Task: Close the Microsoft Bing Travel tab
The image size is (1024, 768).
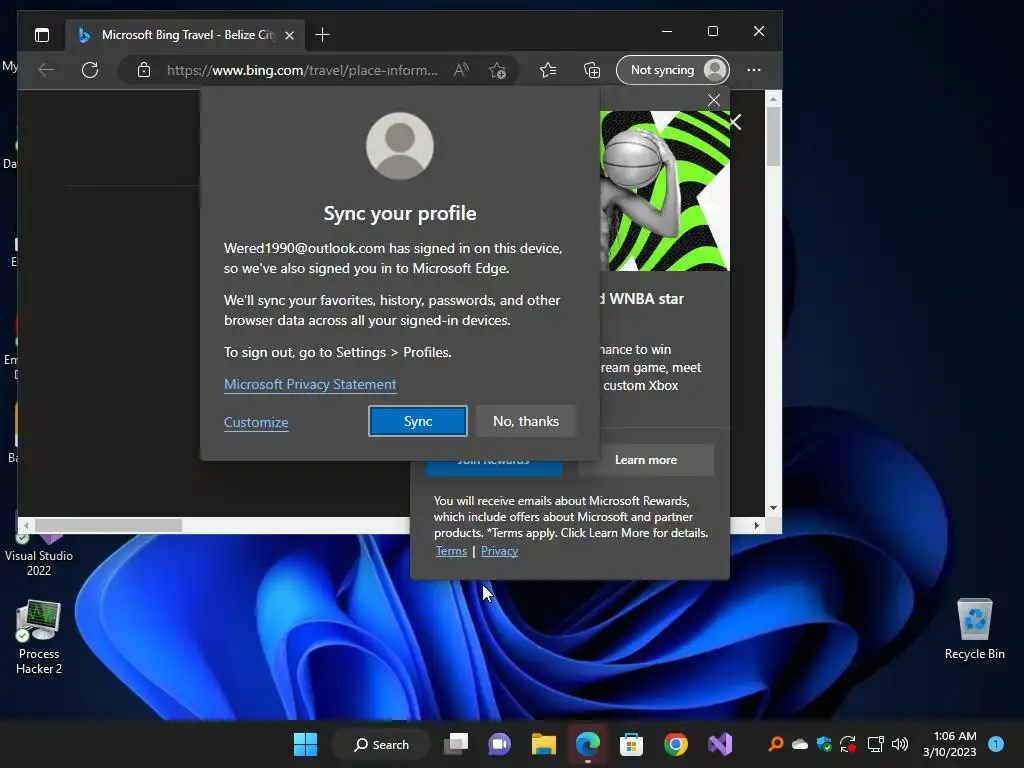Action: click(x=289, y=35)
